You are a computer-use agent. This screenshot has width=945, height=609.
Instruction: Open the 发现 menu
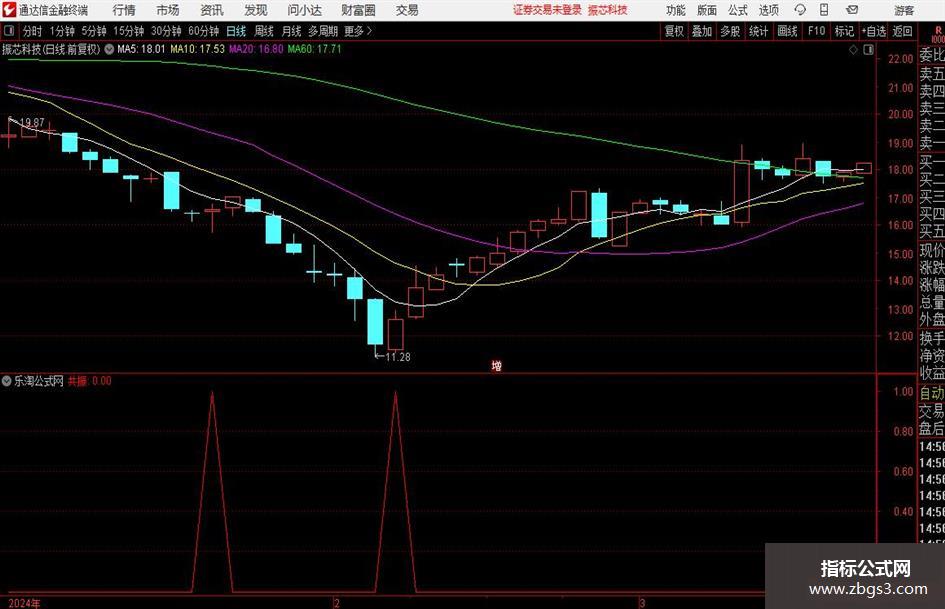click(x=256, y=10)
